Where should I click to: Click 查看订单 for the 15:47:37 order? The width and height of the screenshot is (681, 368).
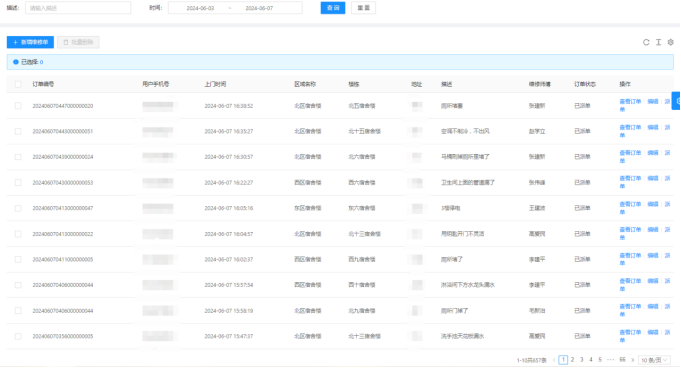coord(630,332)
